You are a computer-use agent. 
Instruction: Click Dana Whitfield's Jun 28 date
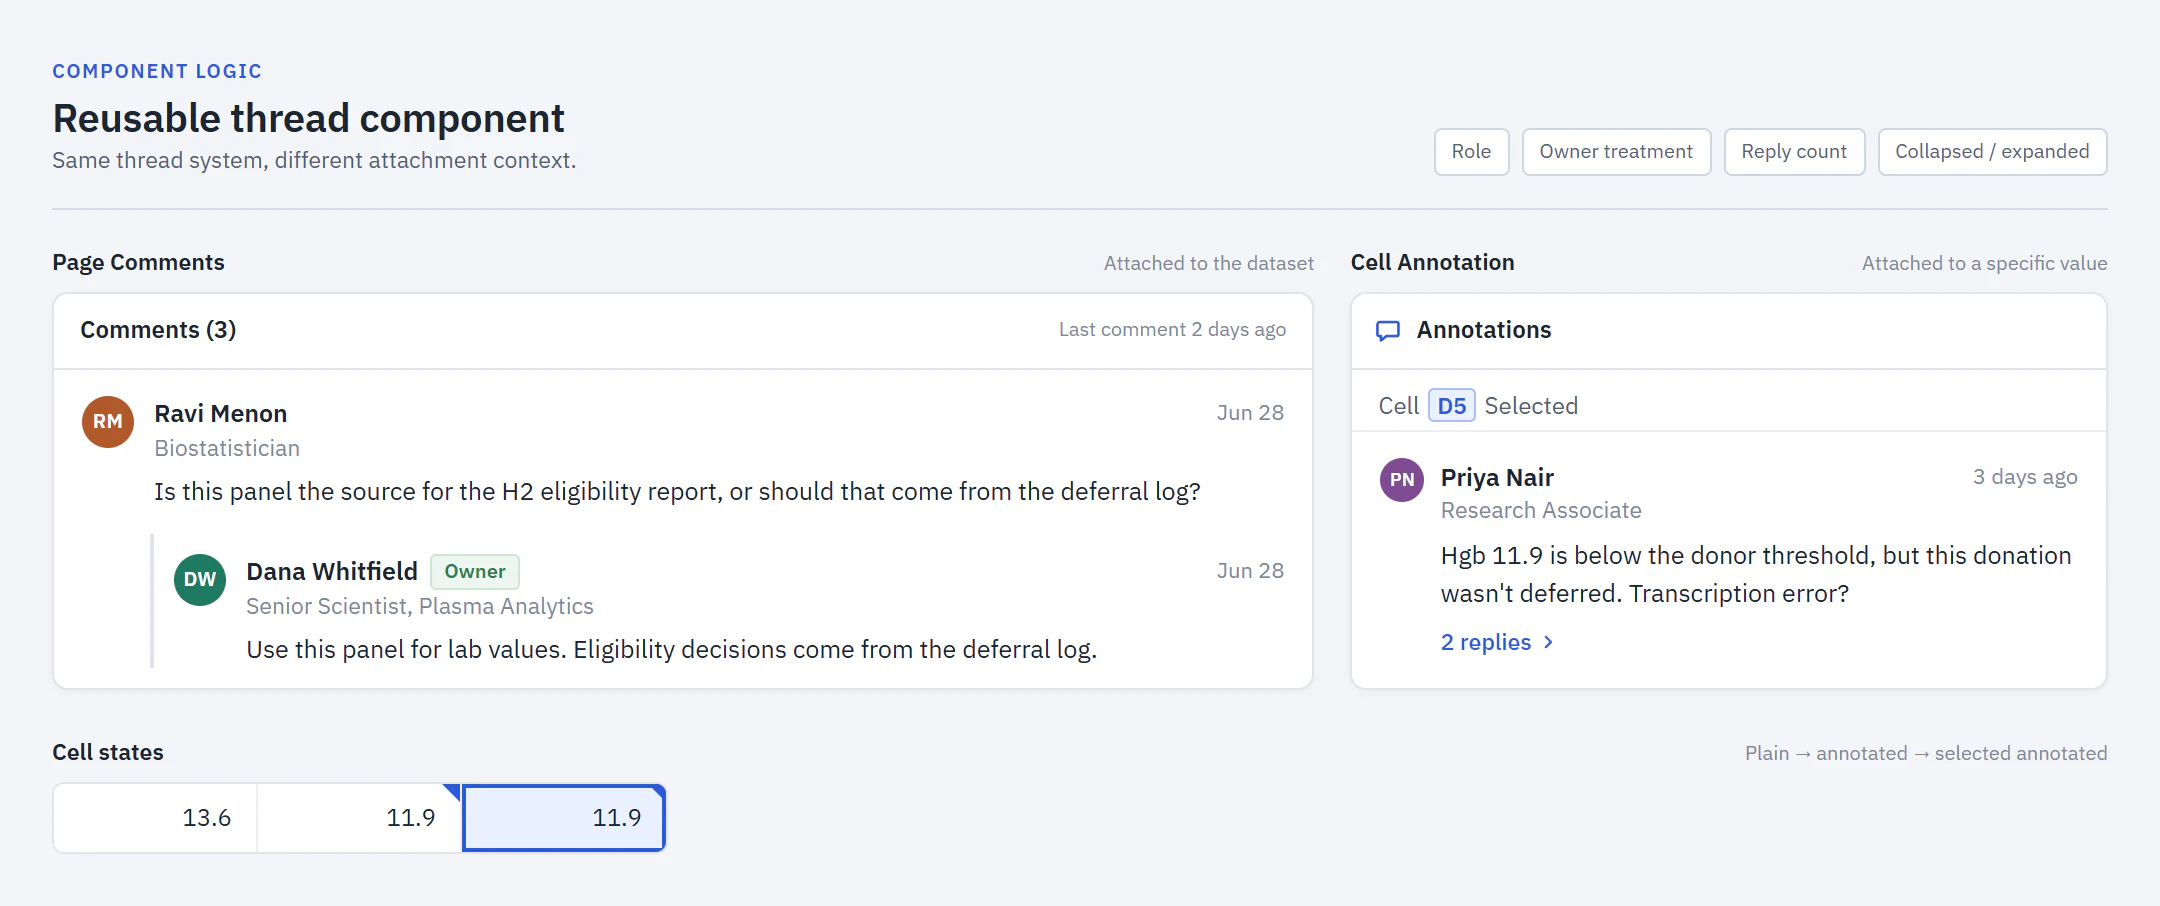(1250, 571)
